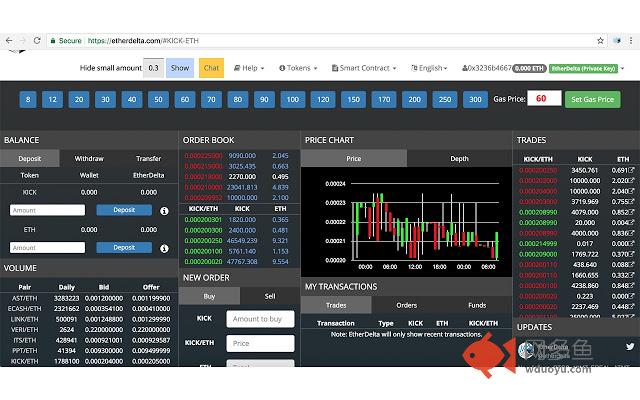This screenshot has width=640, height=400.
Task: Select the PPT/ETH pair in Volume
Action: (24, 351)
